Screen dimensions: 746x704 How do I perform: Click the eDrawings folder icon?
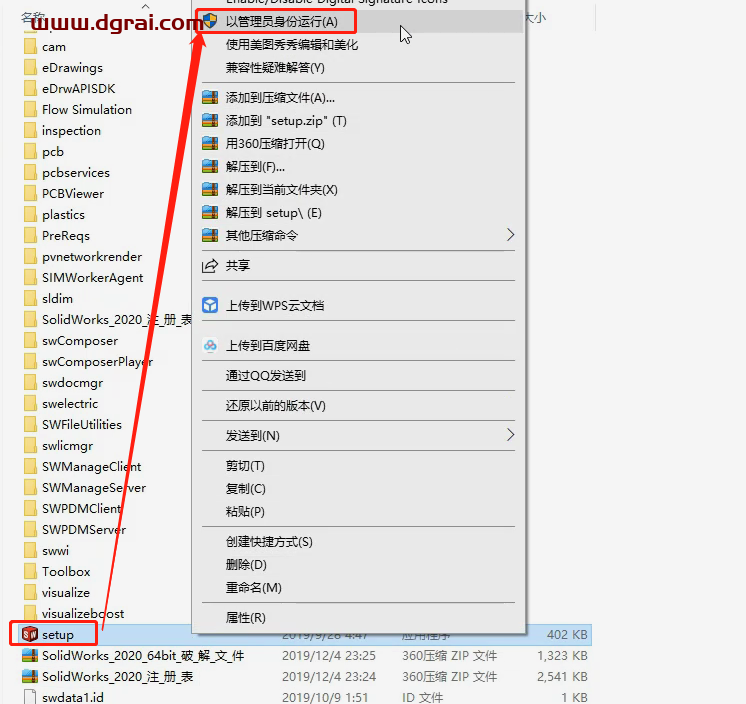30,68
